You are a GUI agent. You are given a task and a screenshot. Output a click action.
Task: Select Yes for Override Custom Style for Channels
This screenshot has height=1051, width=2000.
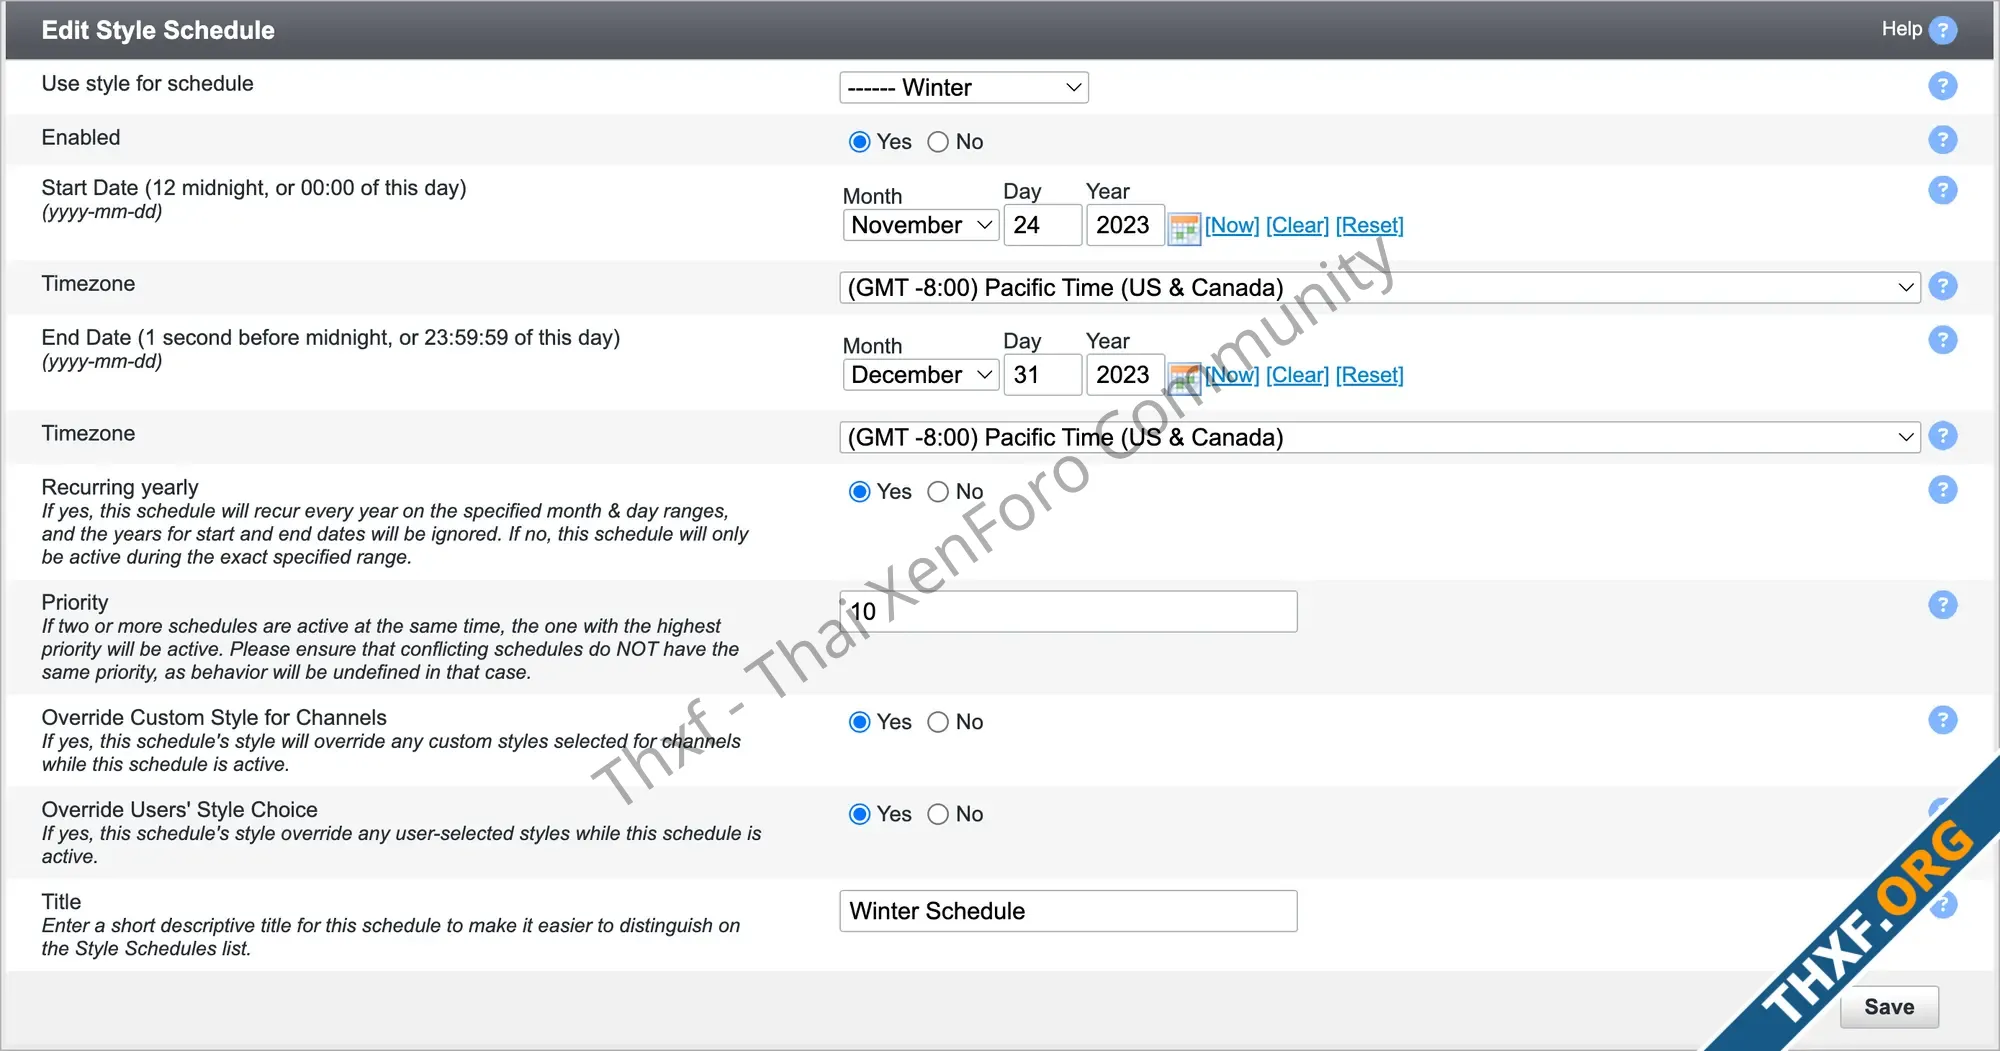(x=859, y=722)
